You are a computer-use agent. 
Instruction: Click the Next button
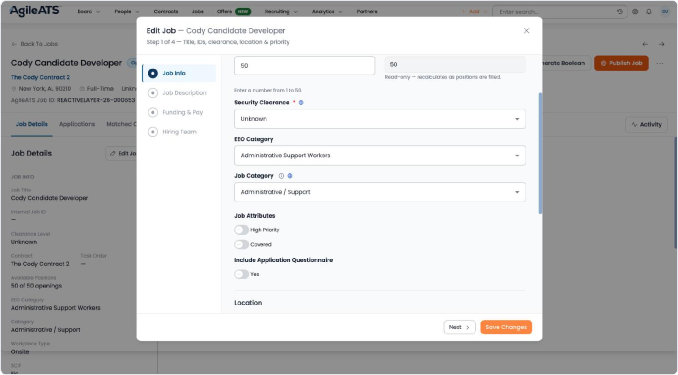pos(459,327)
